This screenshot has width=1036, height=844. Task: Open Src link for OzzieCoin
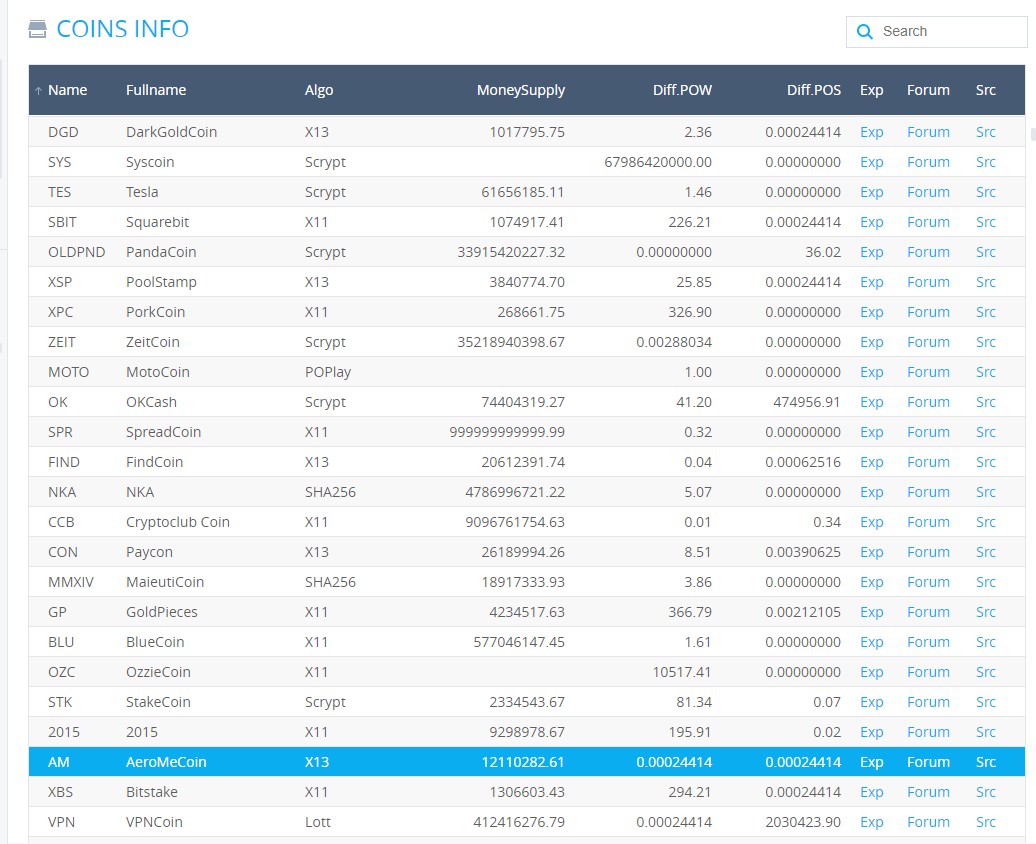coord(985,672)
